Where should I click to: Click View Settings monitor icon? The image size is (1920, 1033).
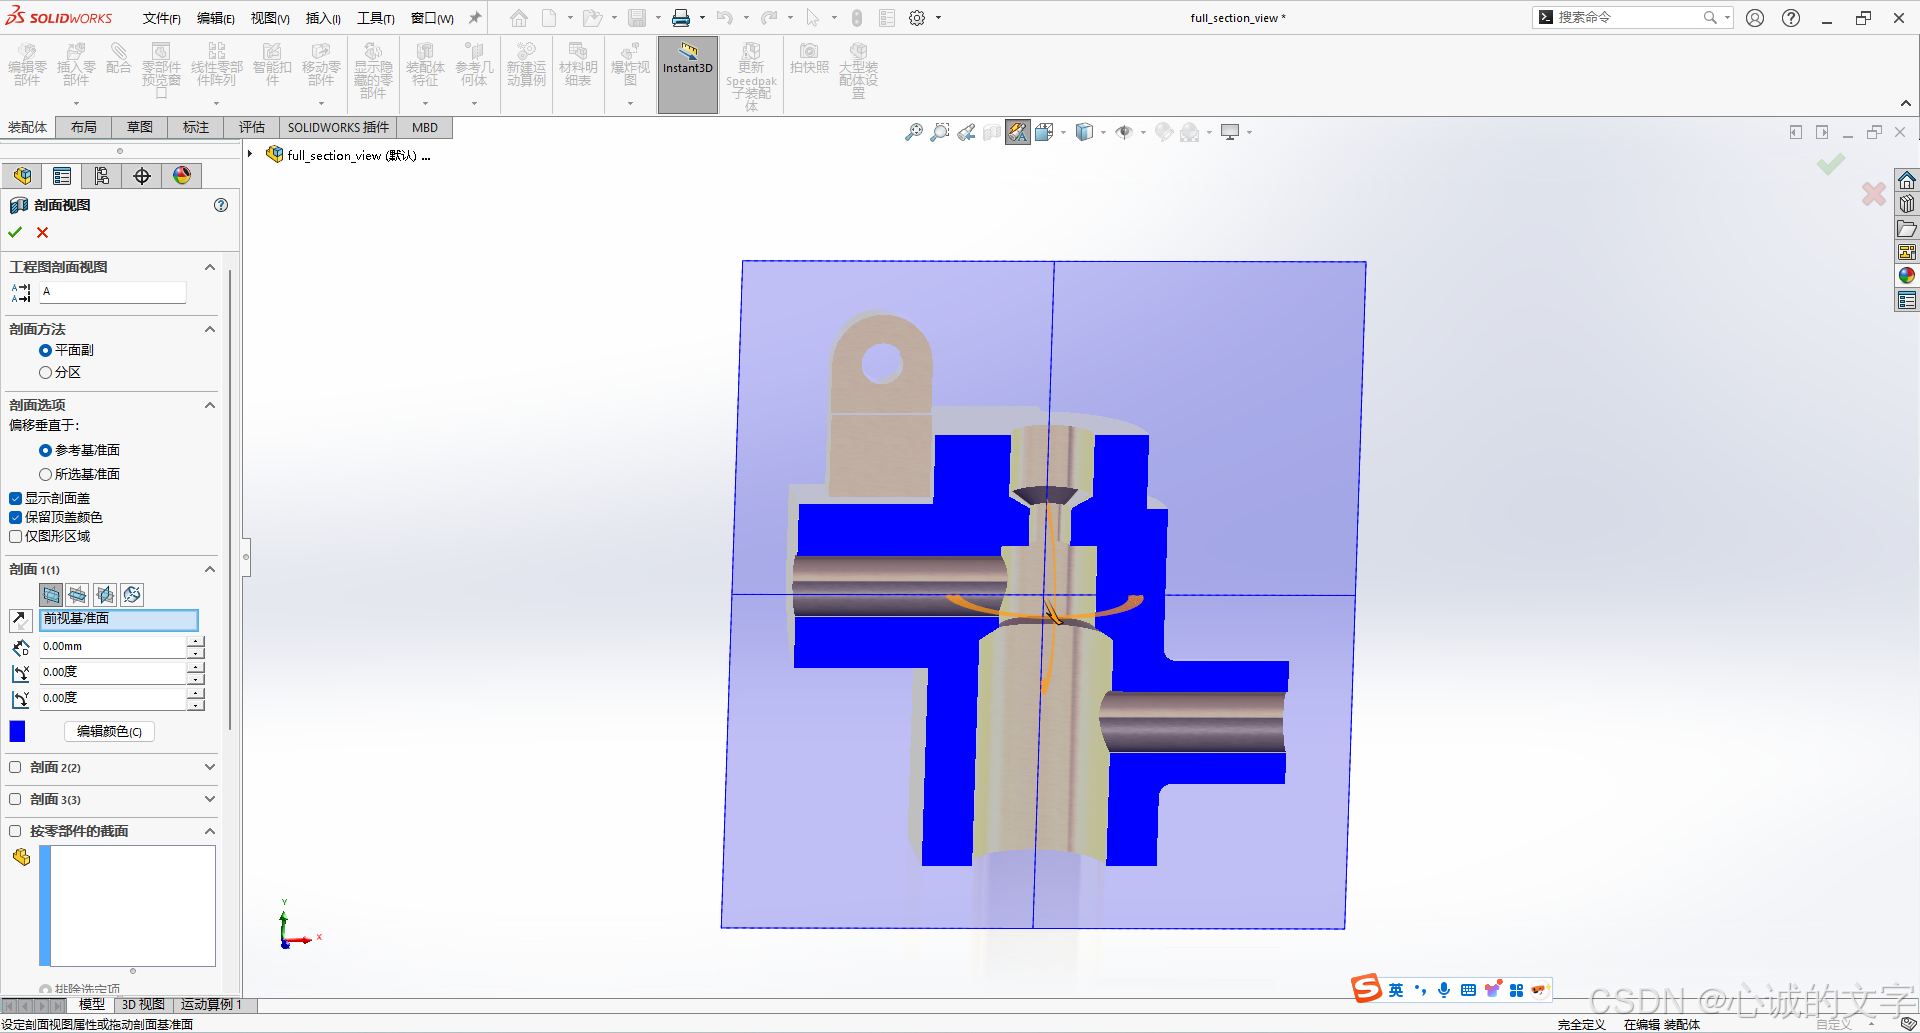click(x=1230, y=132)
